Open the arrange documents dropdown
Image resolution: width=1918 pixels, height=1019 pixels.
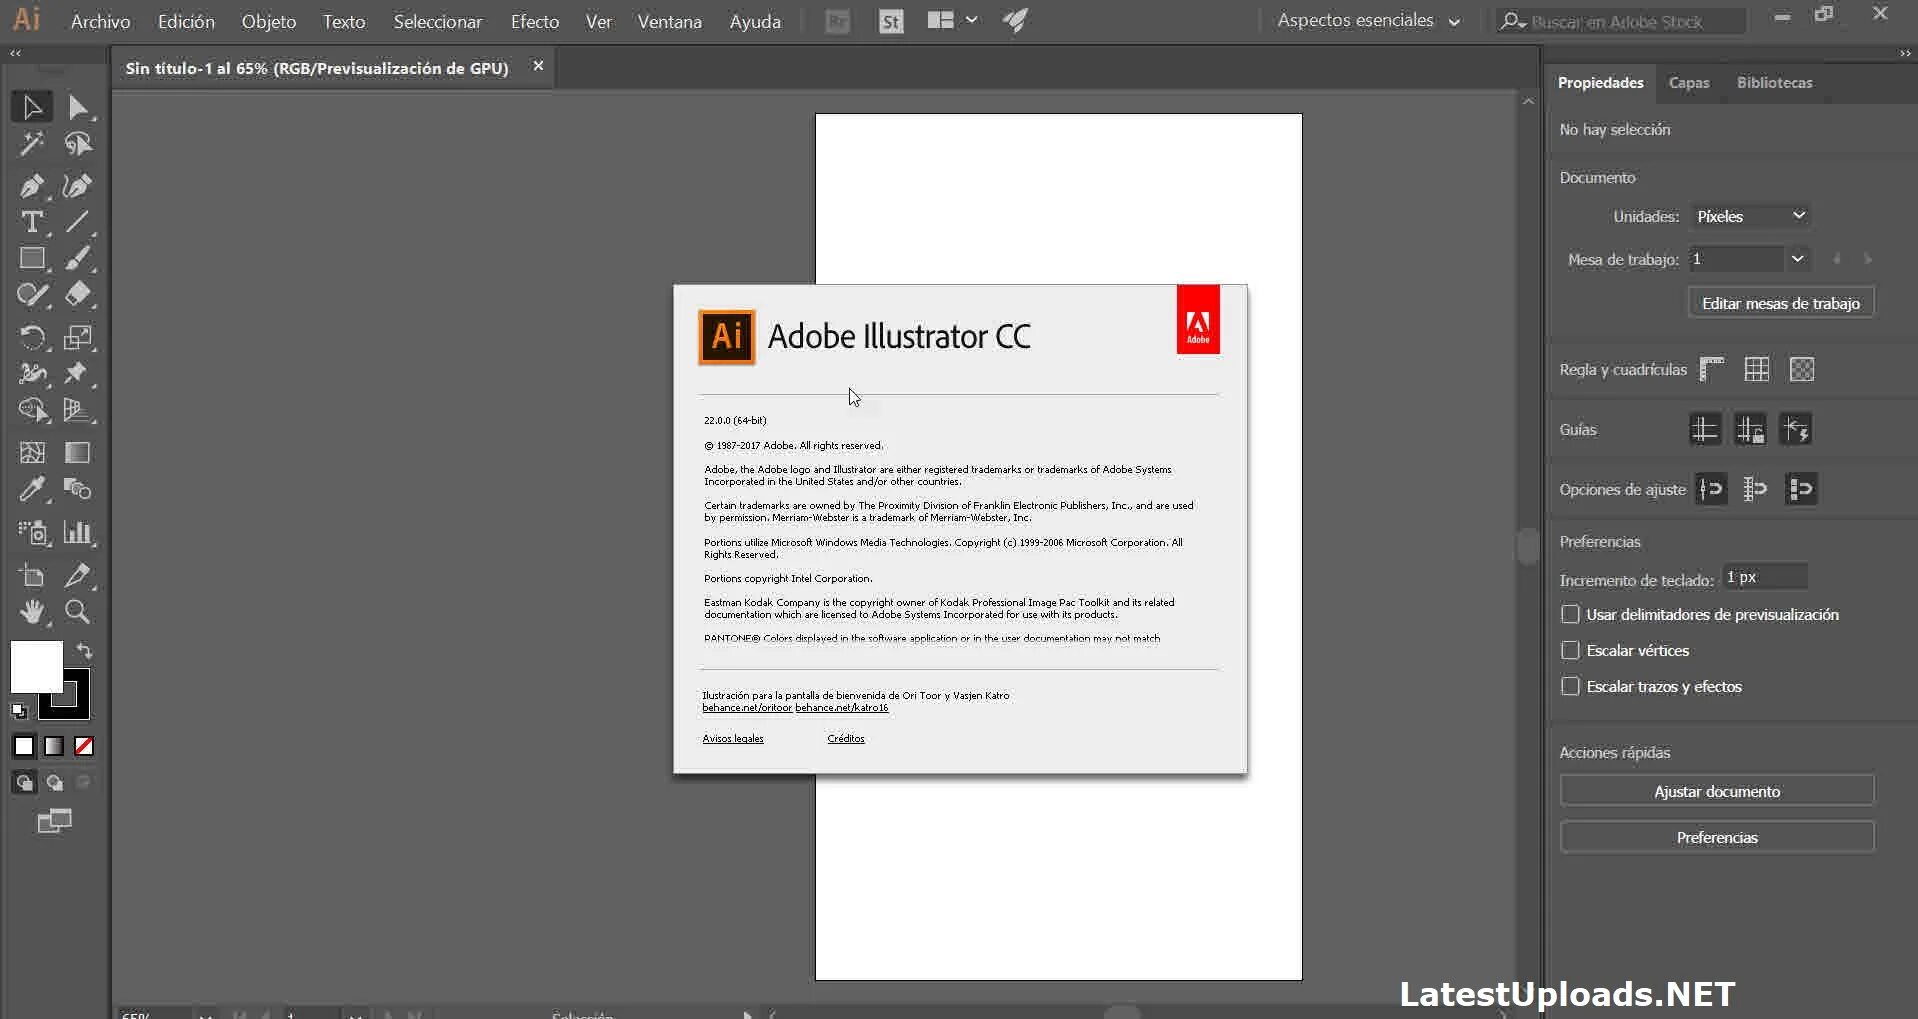coord(951,20)
